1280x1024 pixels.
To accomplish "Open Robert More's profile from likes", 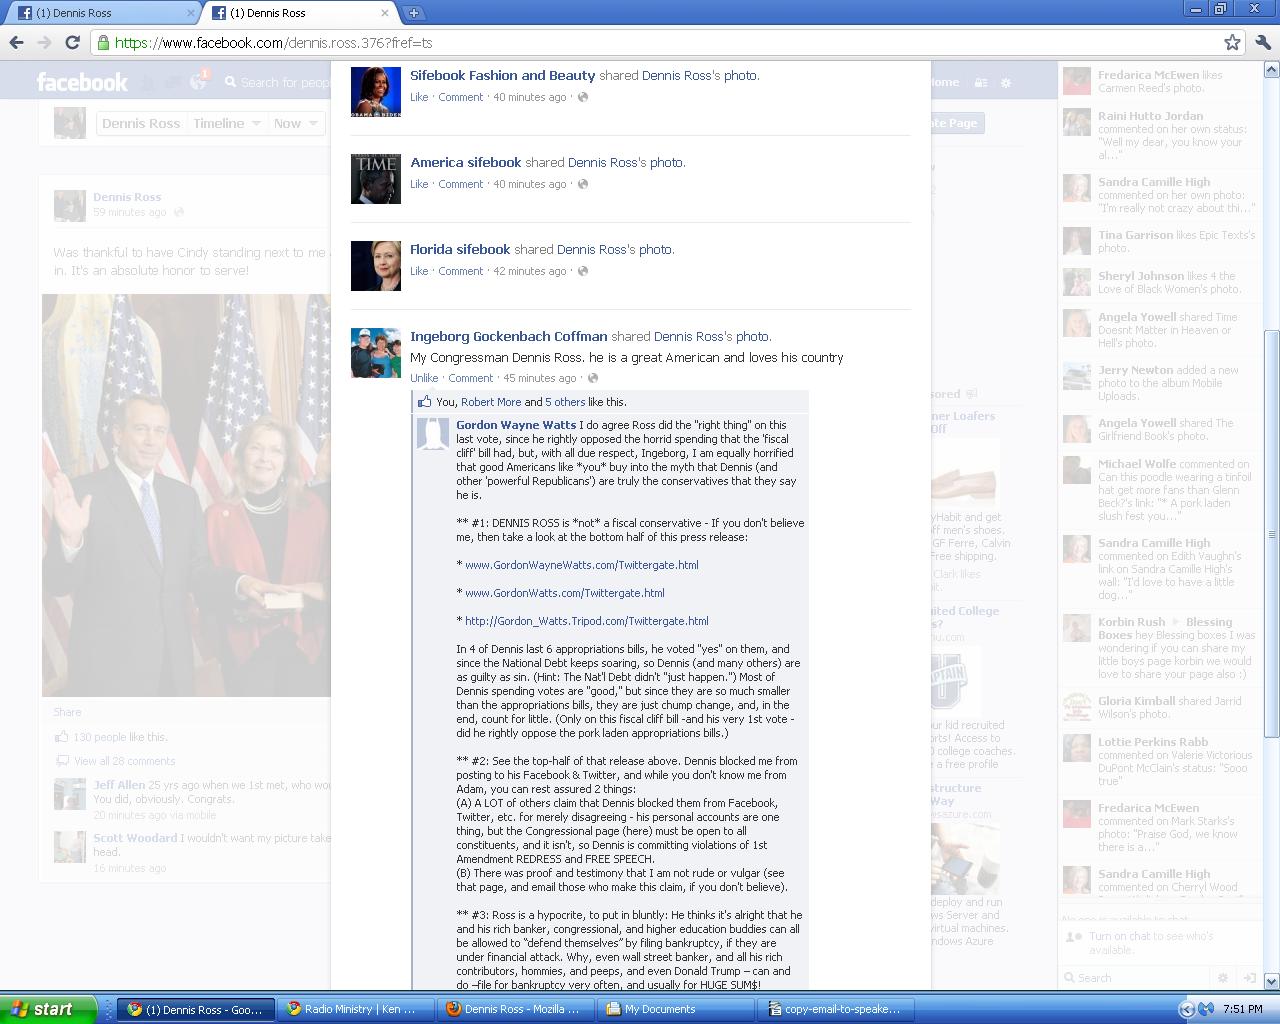I will pyautogui.click(x=491, y=402).
